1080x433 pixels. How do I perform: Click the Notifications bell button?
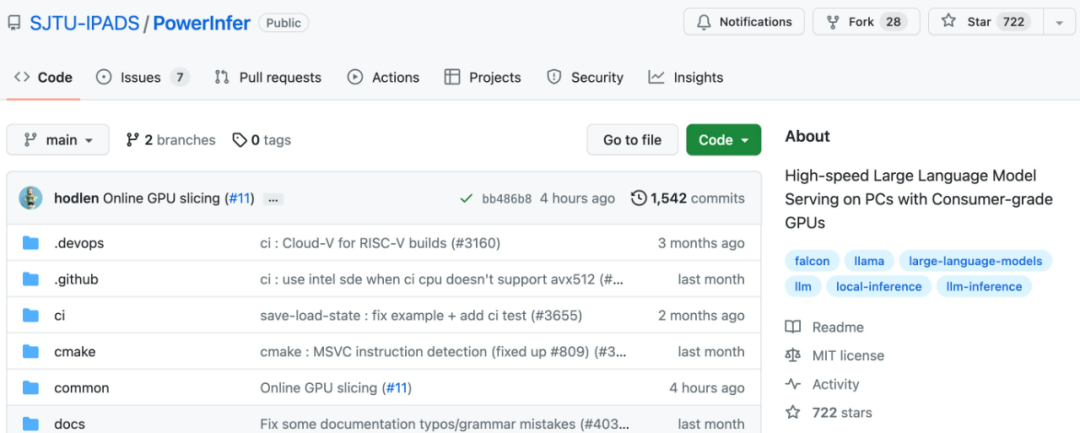743,22
